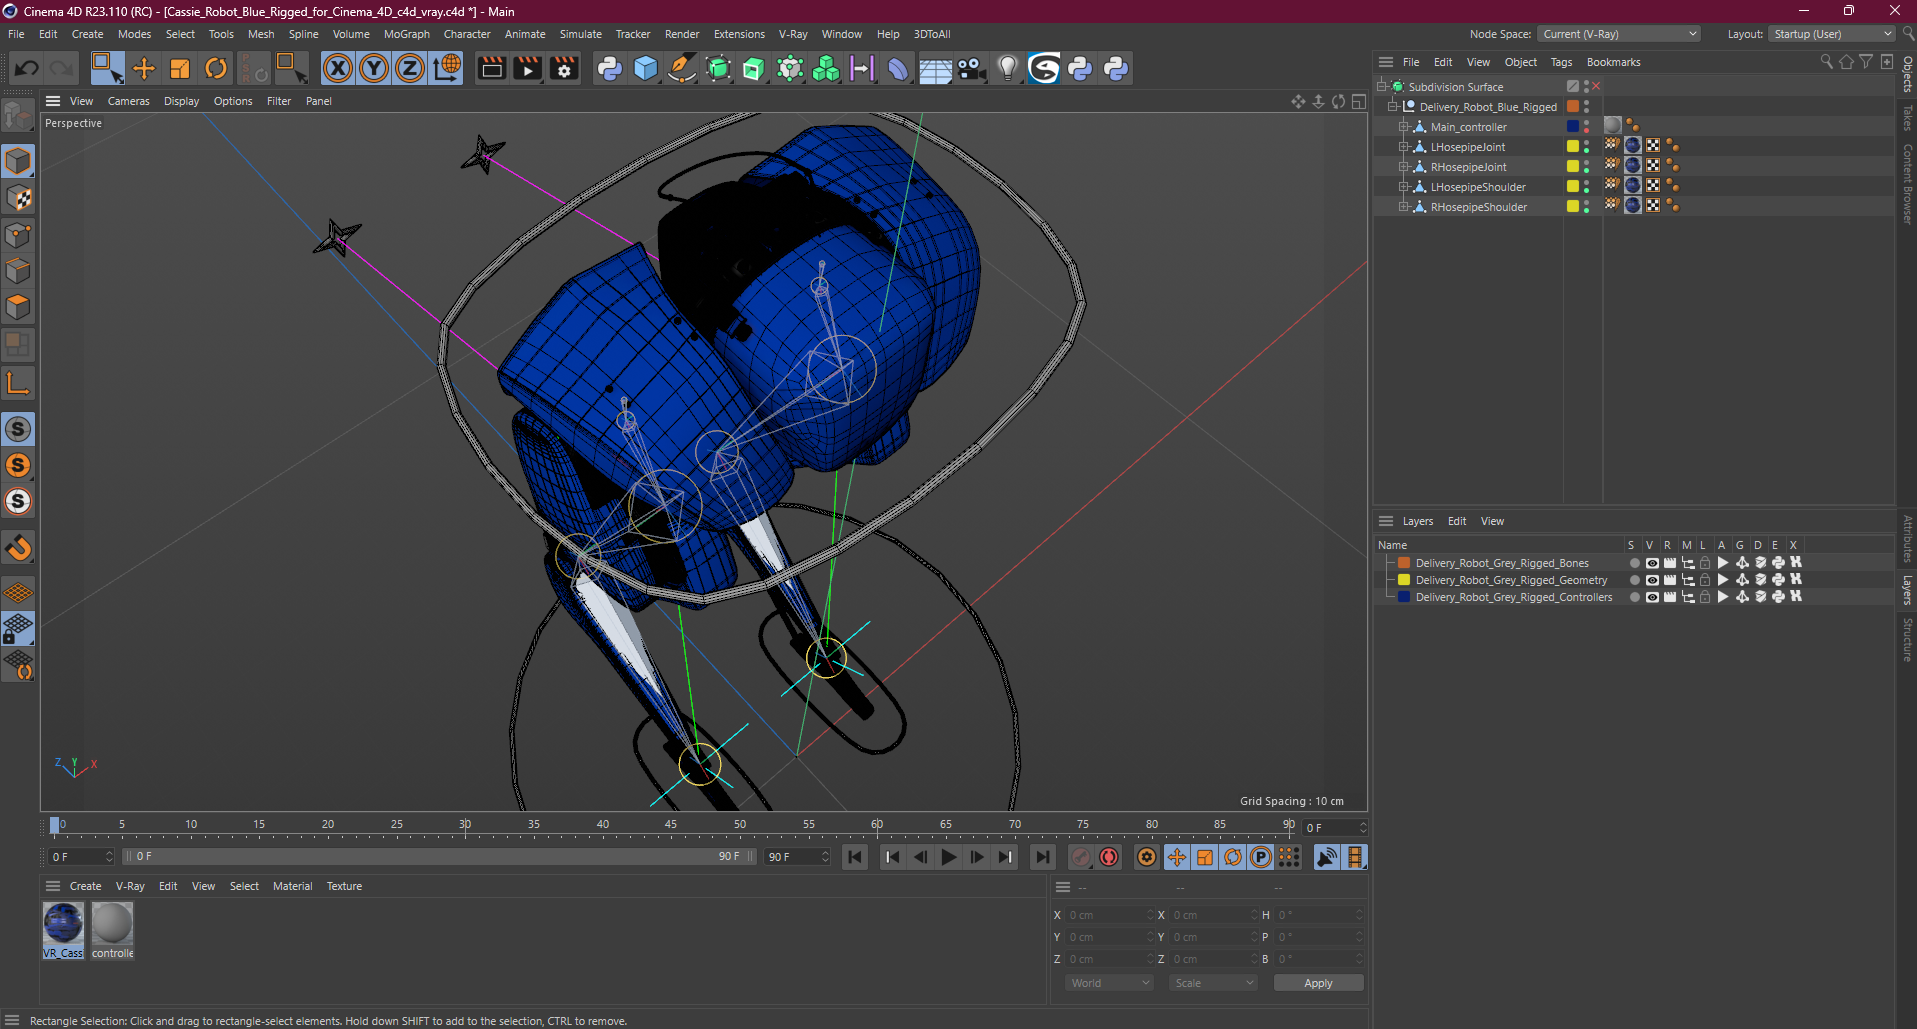Toggle lock for Delivery_Robot_Grey_Rigged_Controllers layer
Screen dimensions: 1917x1029
click(x=1705, y=597)
